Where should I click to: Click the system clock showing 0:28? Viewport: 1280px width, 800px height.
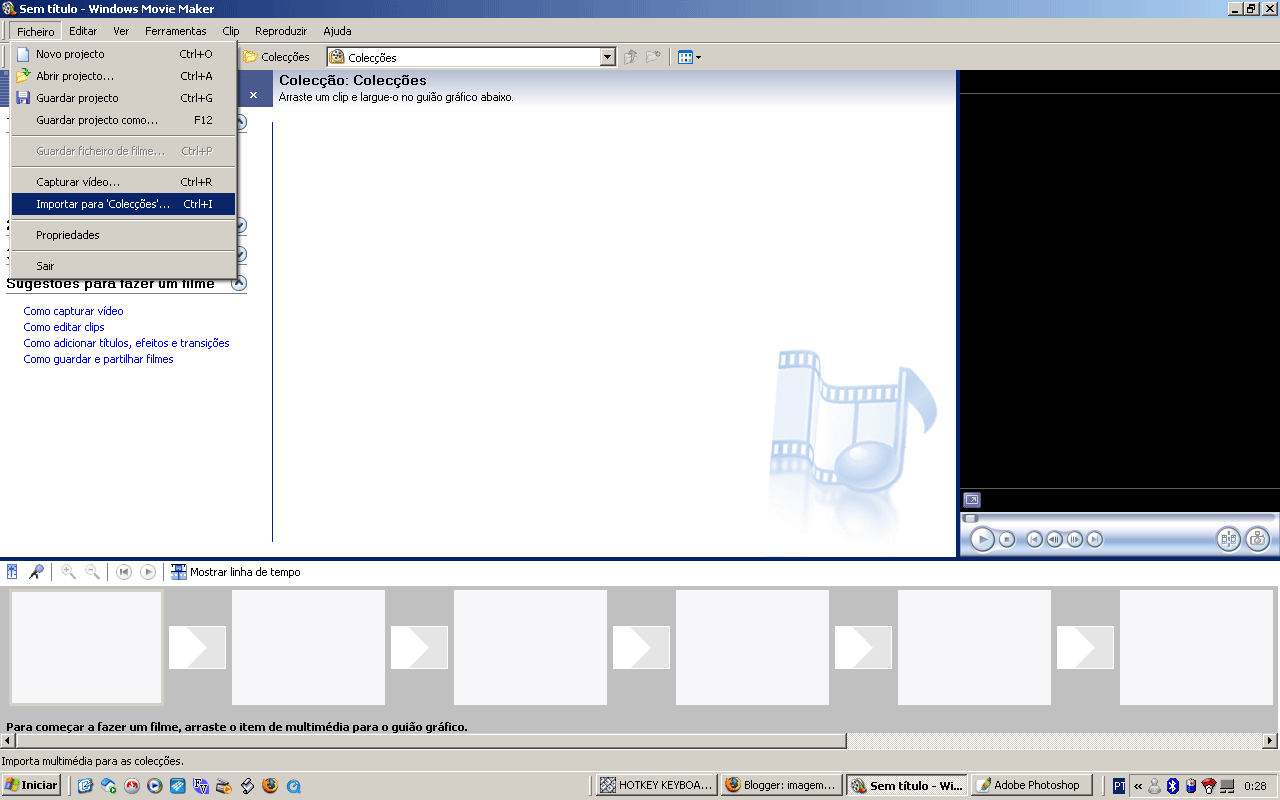tap(1255, 786)
